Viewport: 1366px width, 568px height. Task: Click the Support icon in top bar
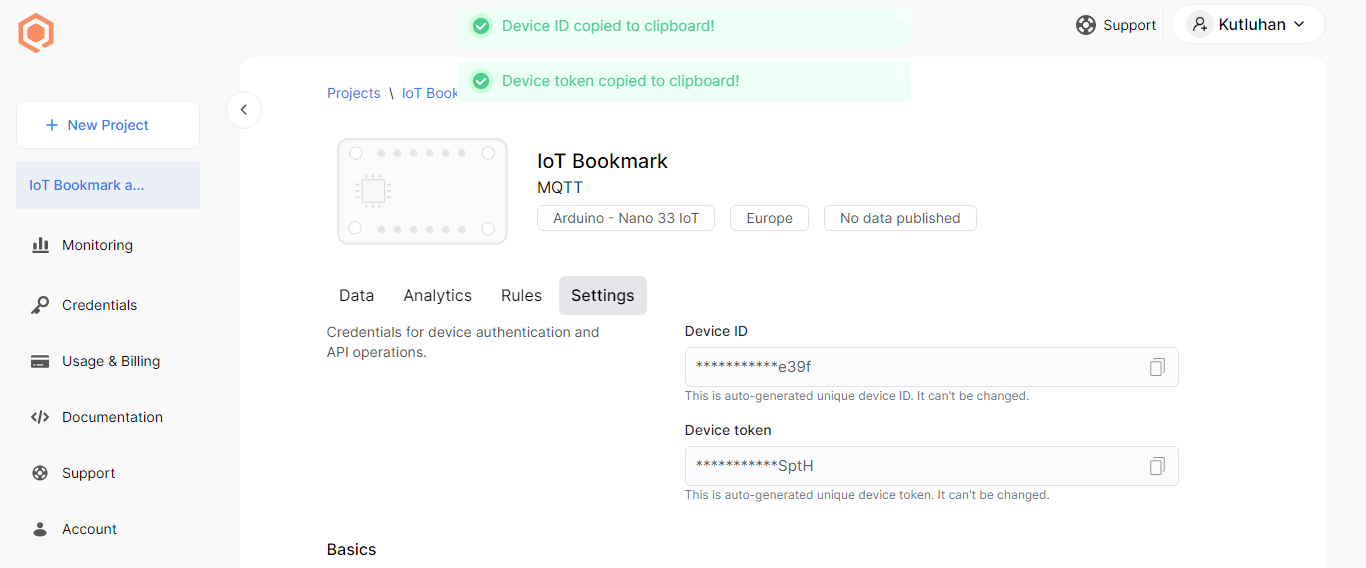pos(1086,25)
